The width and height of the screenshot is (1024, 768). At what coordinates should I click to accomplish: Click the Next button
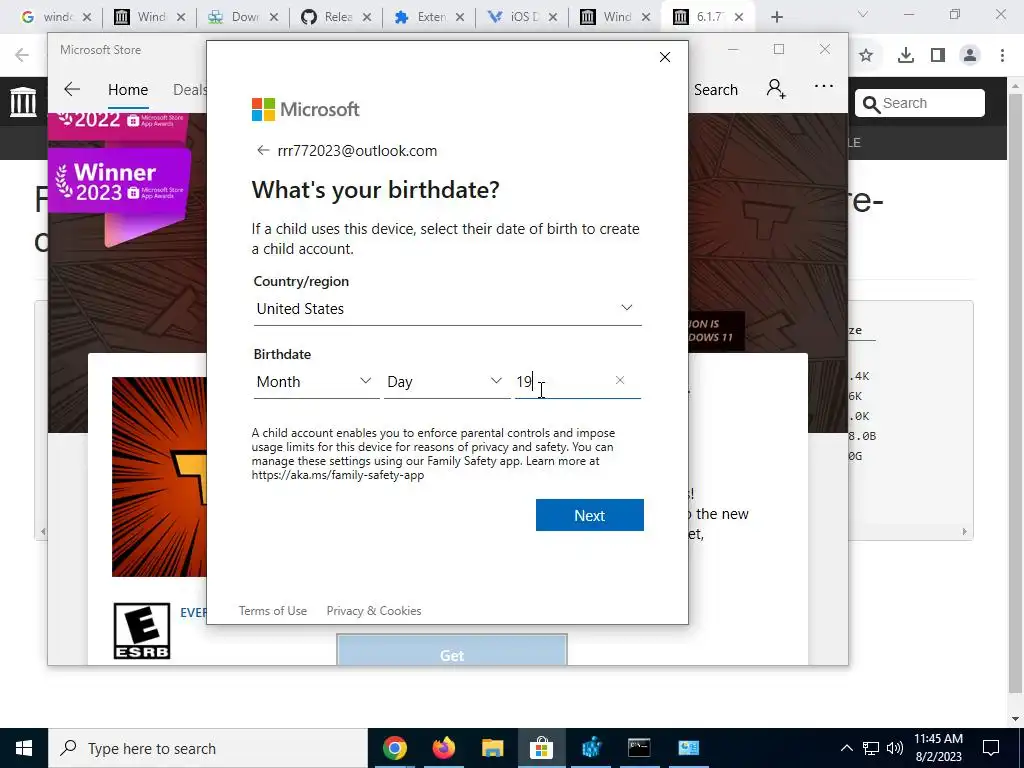(x=590, y=515)
